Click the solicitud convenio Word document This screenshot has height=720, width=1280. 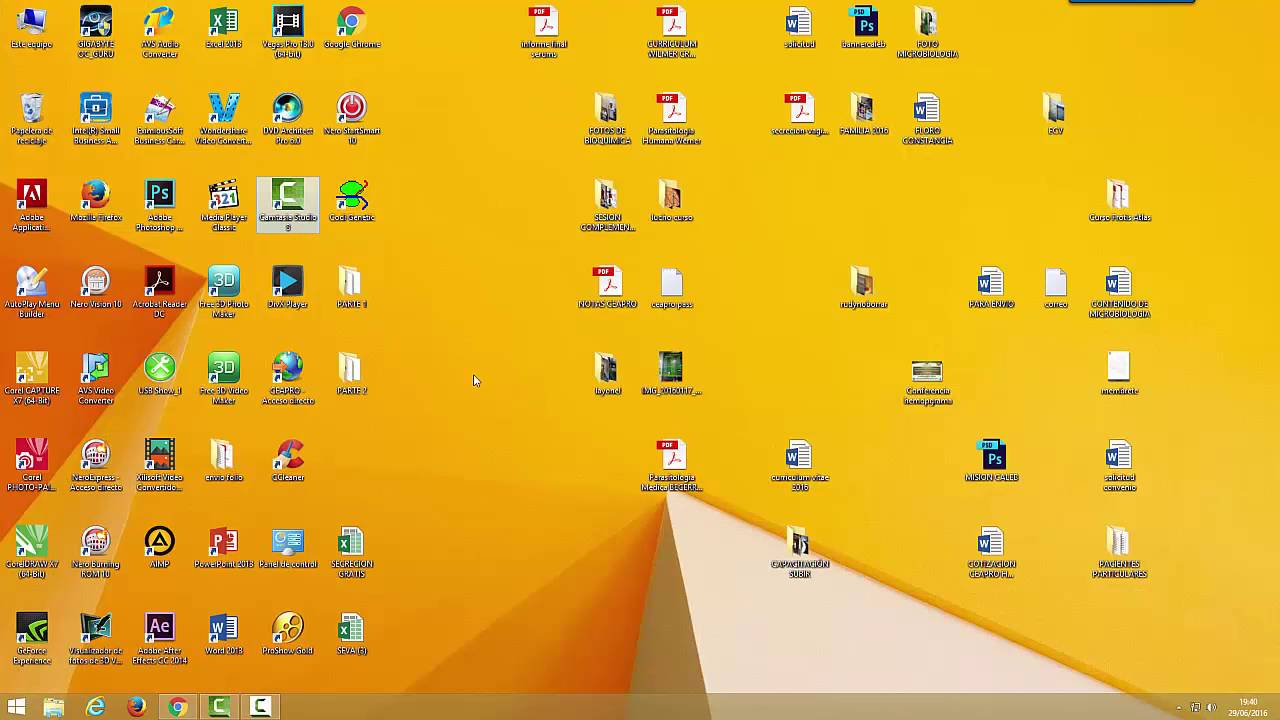1120,467
